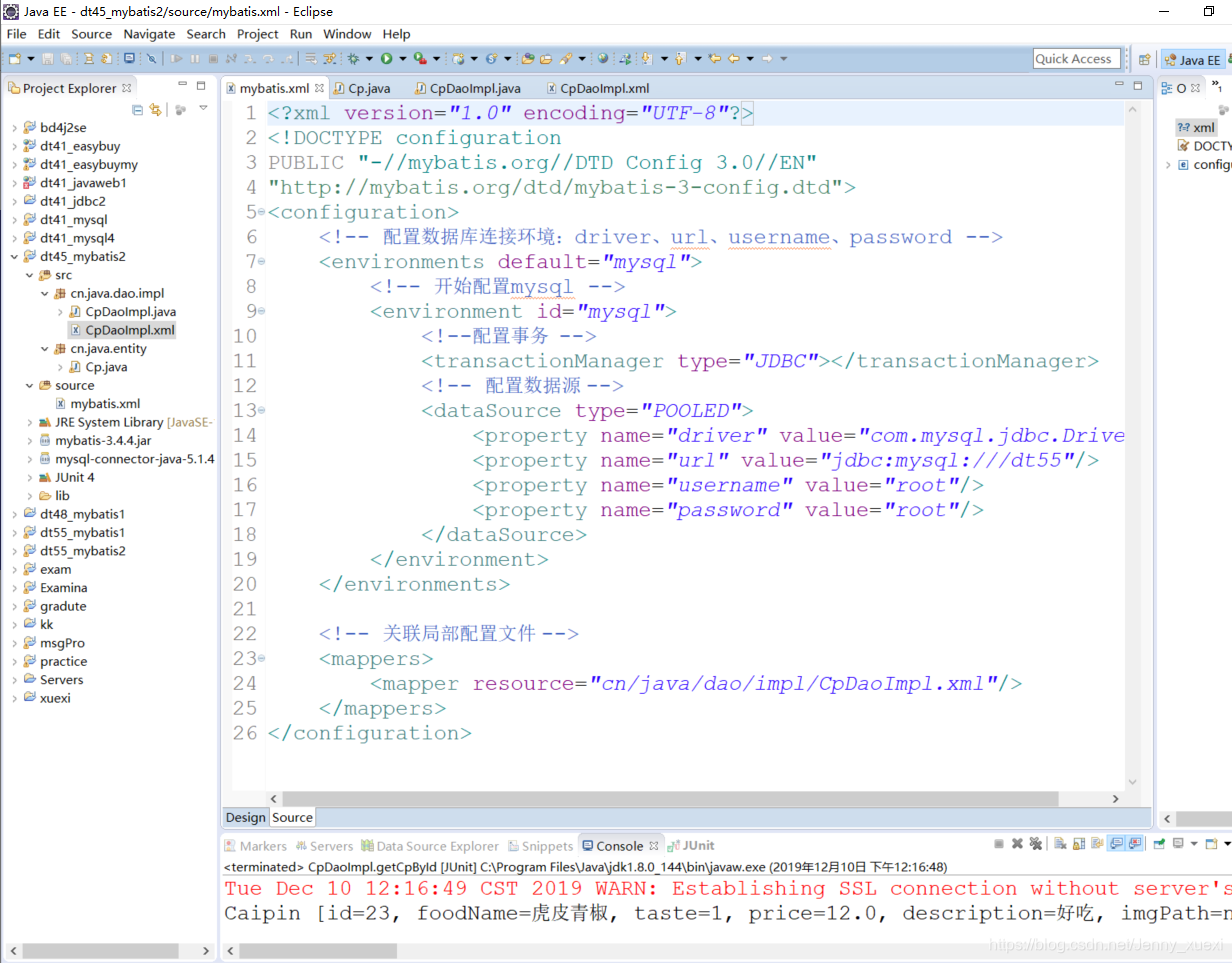This screenshot has width=1232, height=963.
Task: Collapse the dt45_mybatis2 project node
Action: click(x=13, y=256)
